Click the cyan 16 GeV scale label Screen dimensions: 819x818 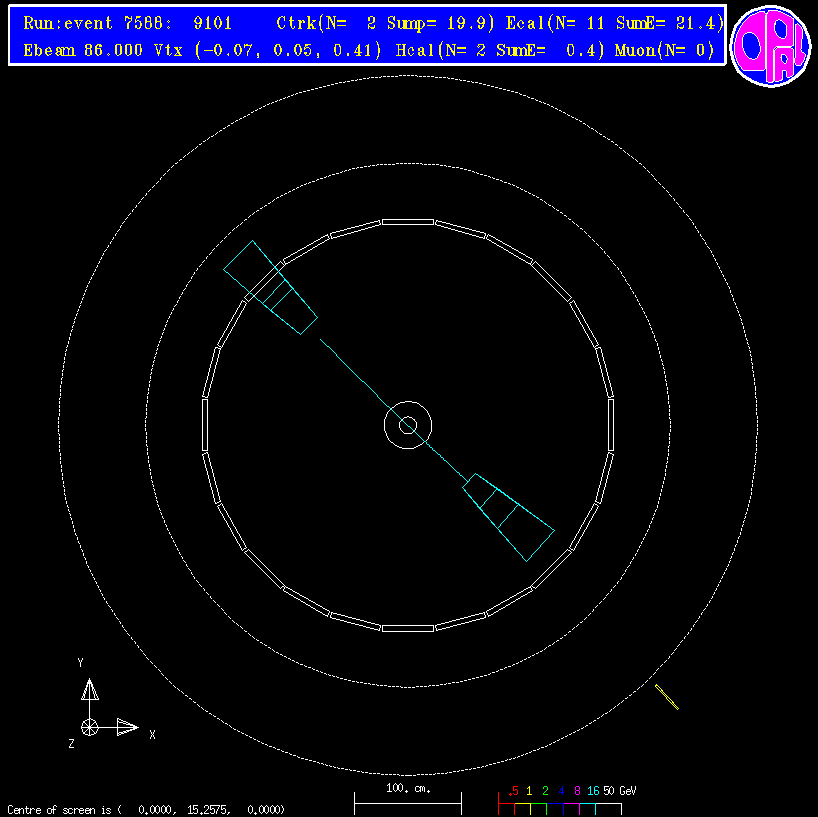[593, 790]
